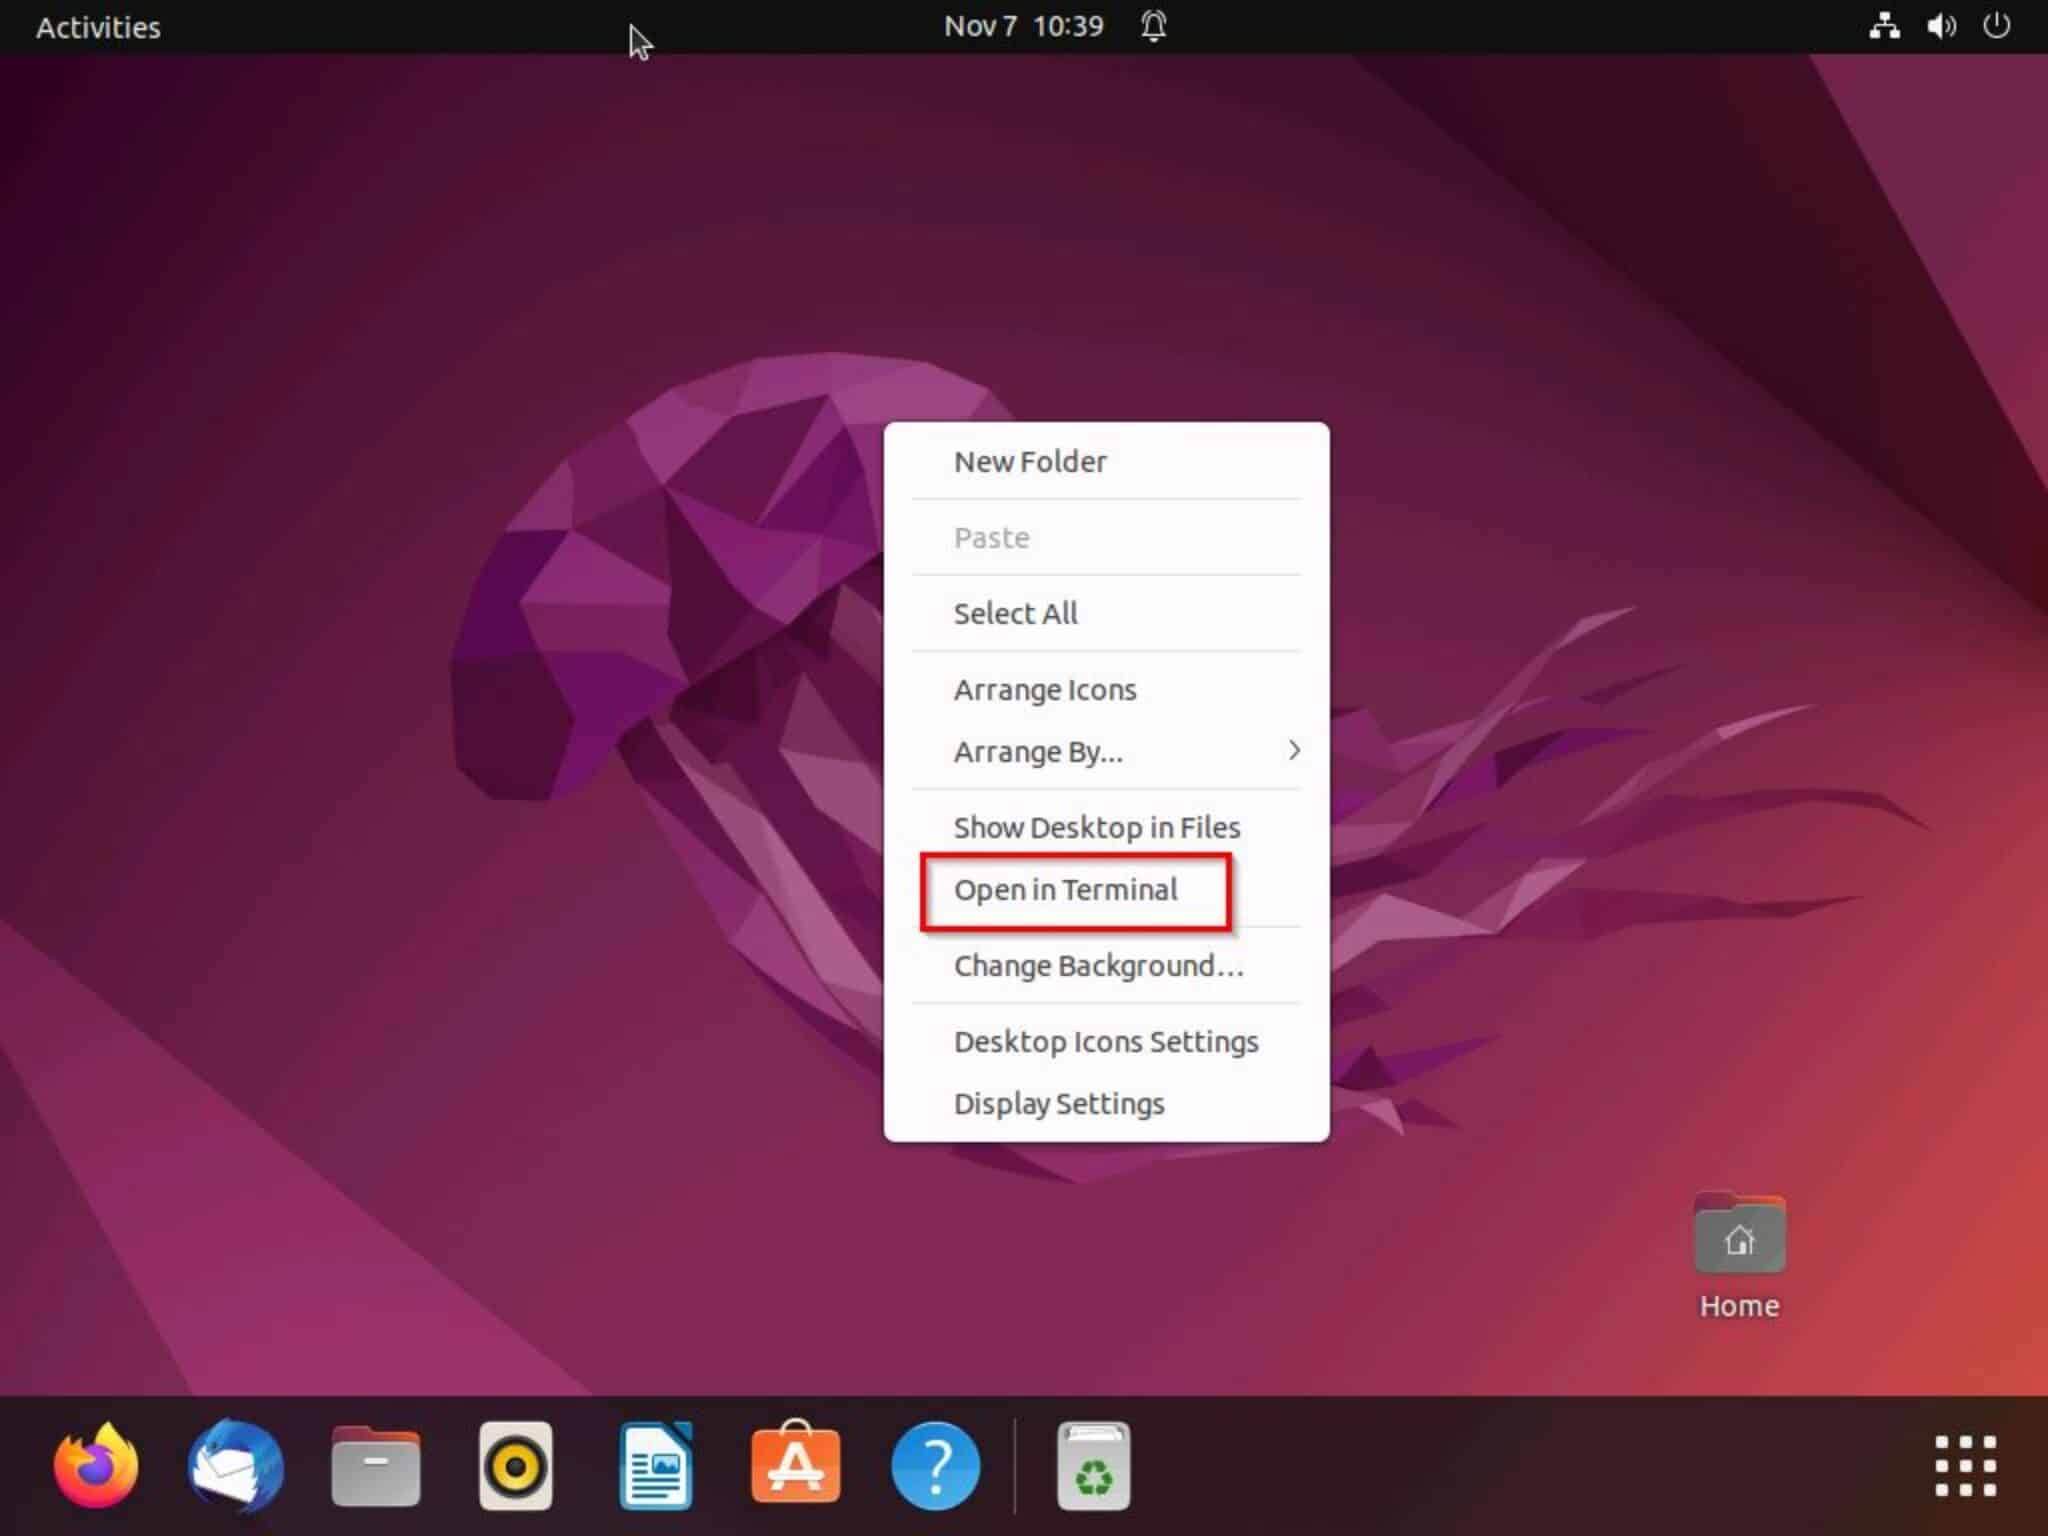2048x1536 pixels.
Task: Open Change Background option
Action: (x=1106, y=965)
